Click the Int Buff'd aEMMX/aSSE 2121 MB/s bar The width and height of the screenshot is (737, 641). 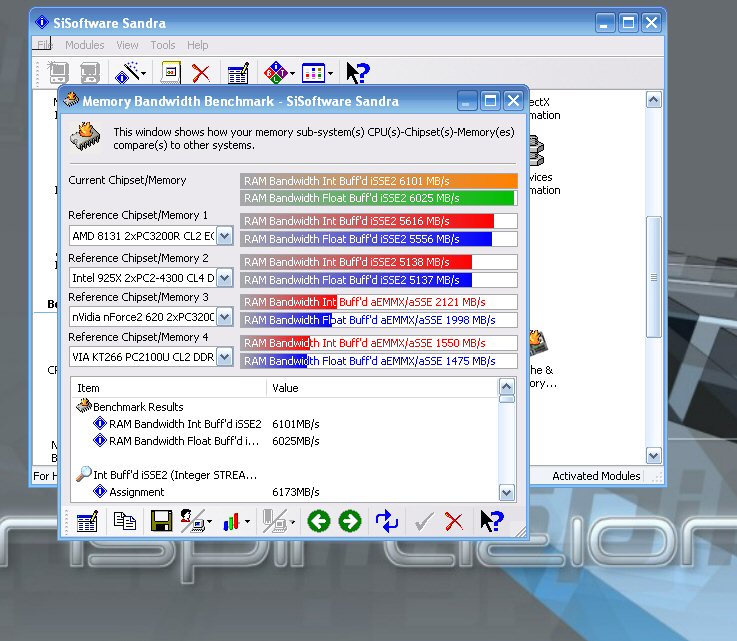[379, 302]
